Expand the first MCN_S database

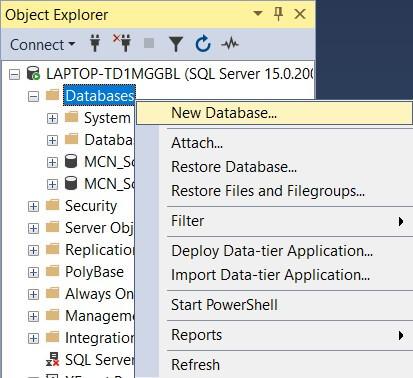(x=52, y=162)
